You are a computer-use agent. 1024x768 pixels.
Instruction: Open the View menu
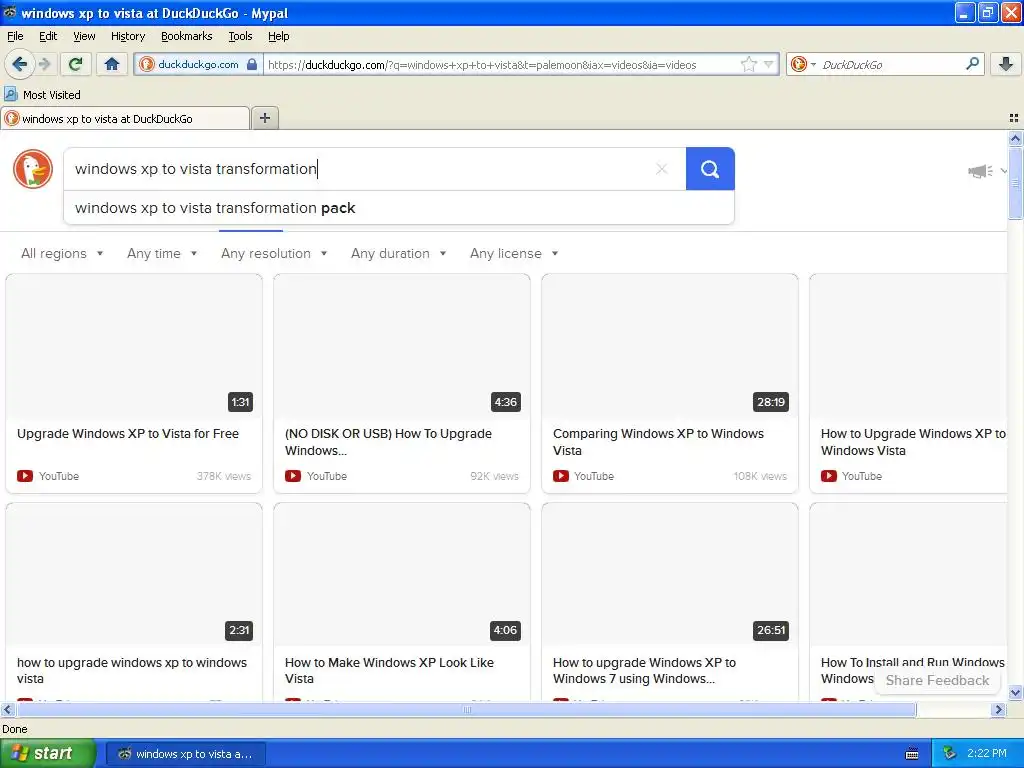[x=84, y=36]
